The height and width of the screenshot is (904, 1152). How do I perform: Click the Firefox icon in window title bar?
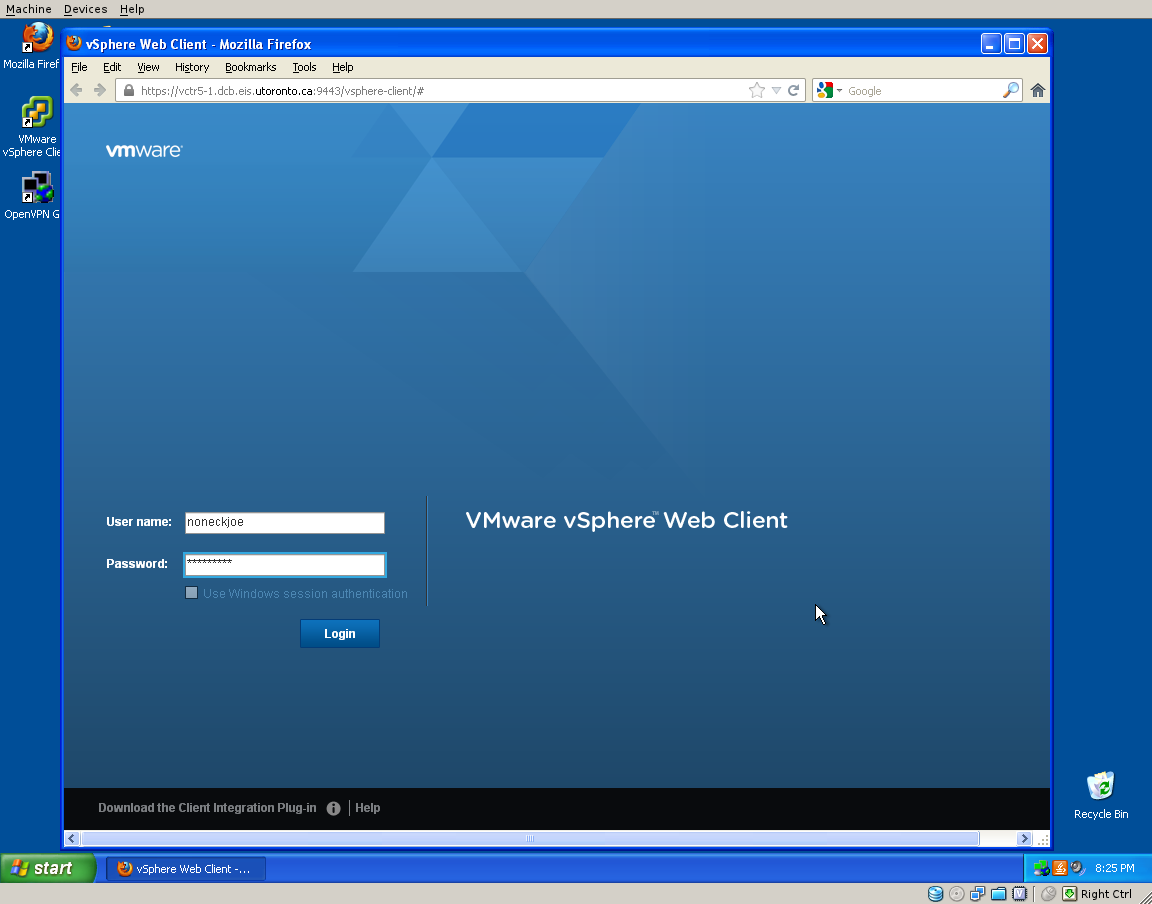tap(73, 43)
